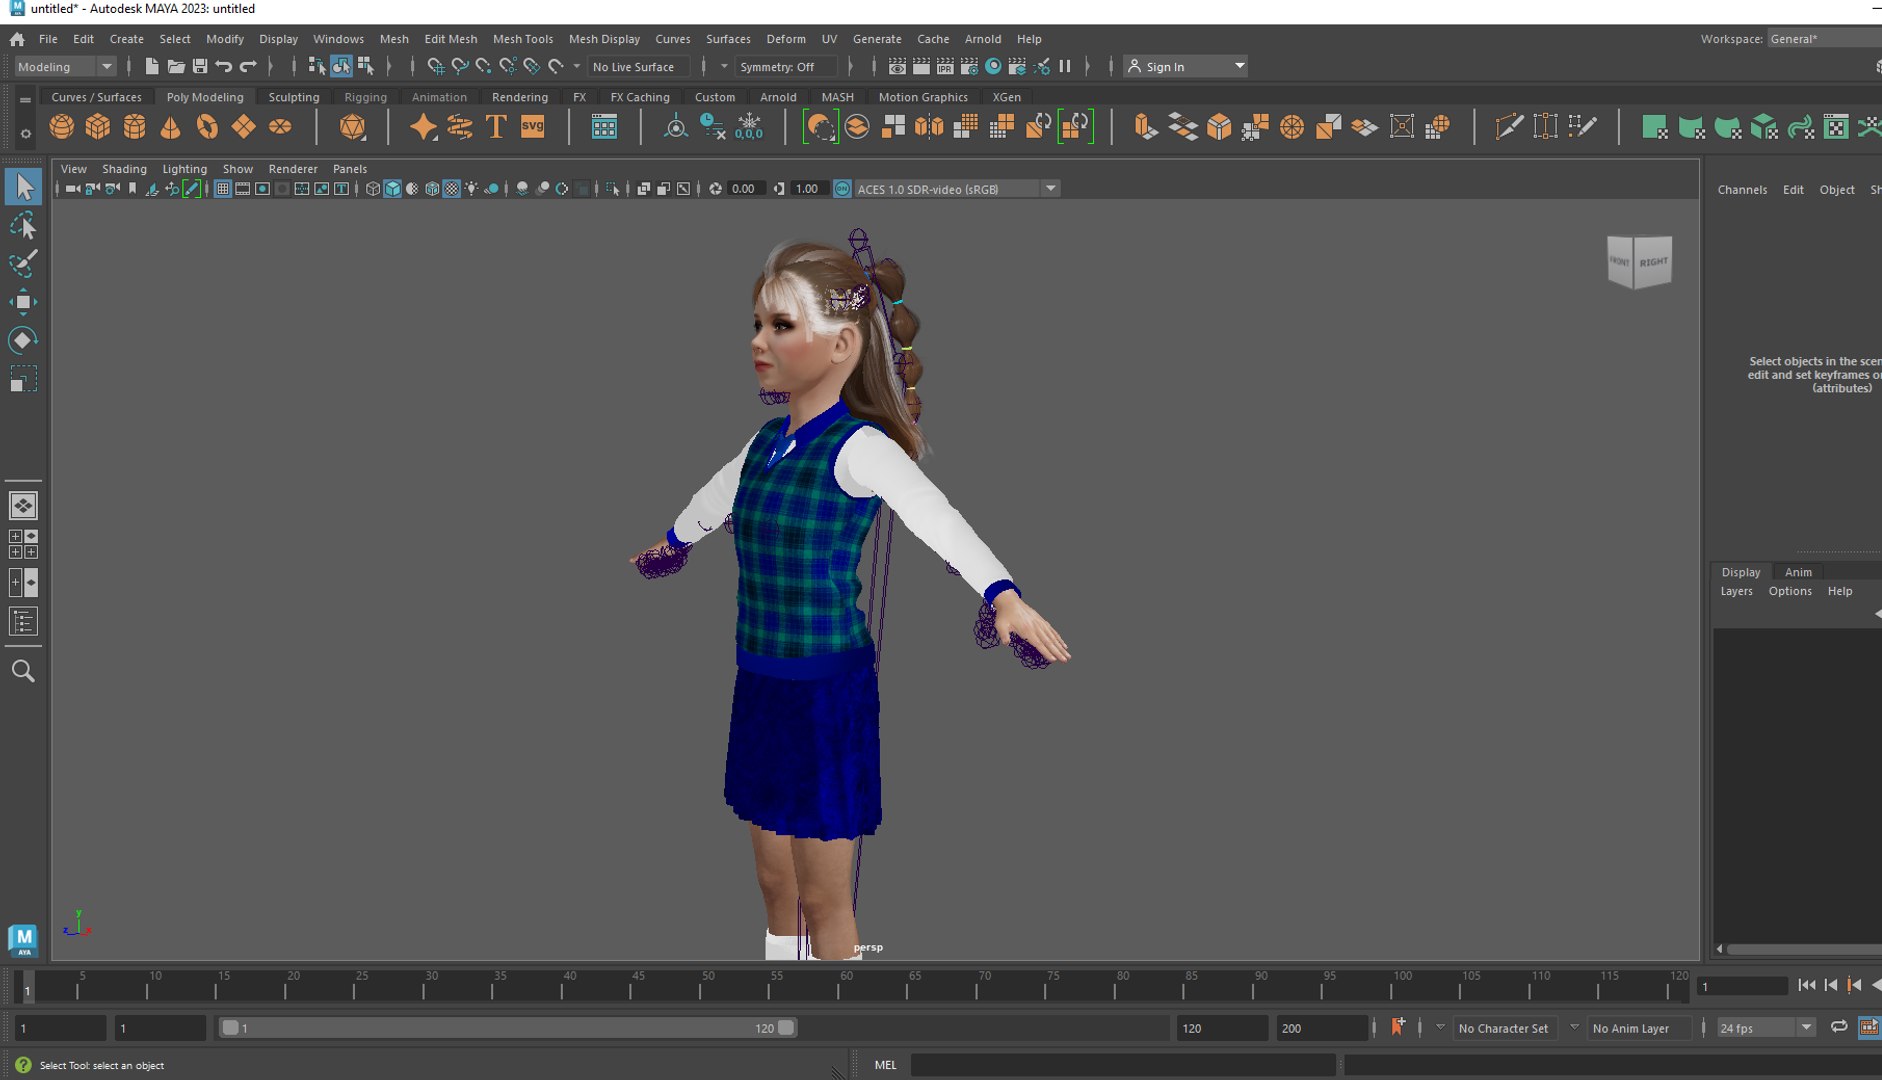The image size is (1882, 1080).
Task: Click the Multi-Cut tool shelf icon
Action: tap(1508, 127)
